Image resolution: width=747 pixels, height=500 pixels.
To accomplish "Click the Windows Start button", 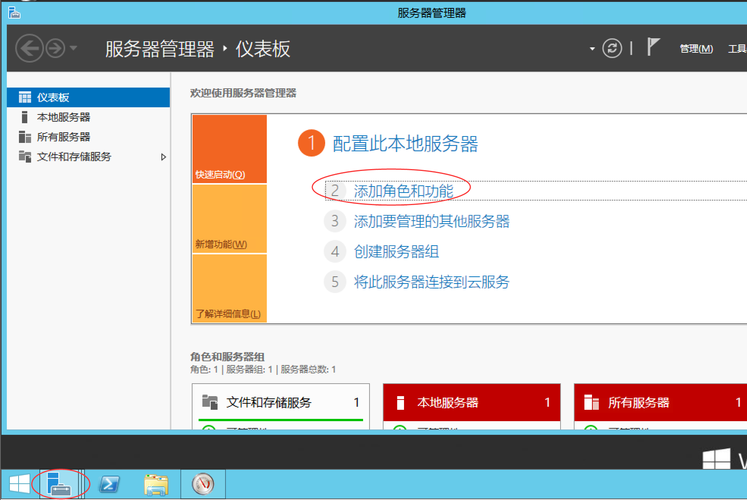I will [x=20, y=484].
